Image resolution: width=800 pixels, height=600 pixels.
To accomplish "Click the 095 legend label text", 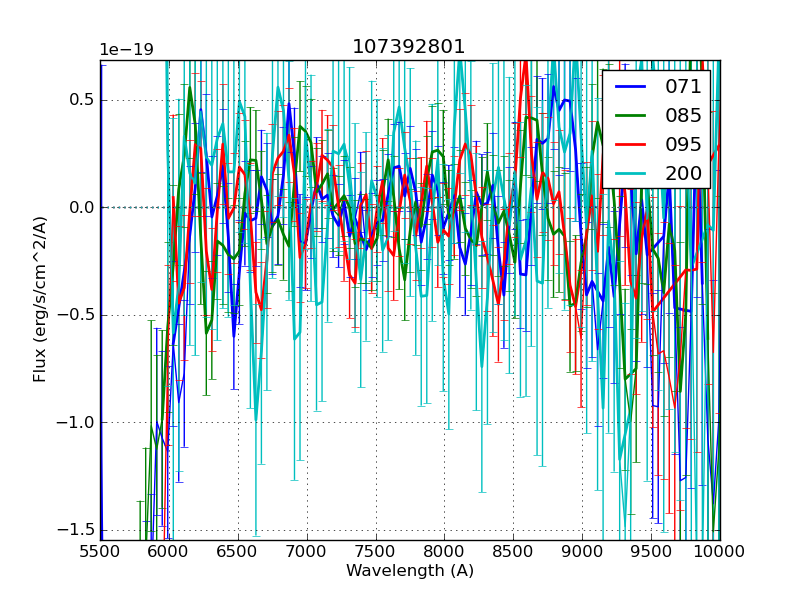I will 683,144.
